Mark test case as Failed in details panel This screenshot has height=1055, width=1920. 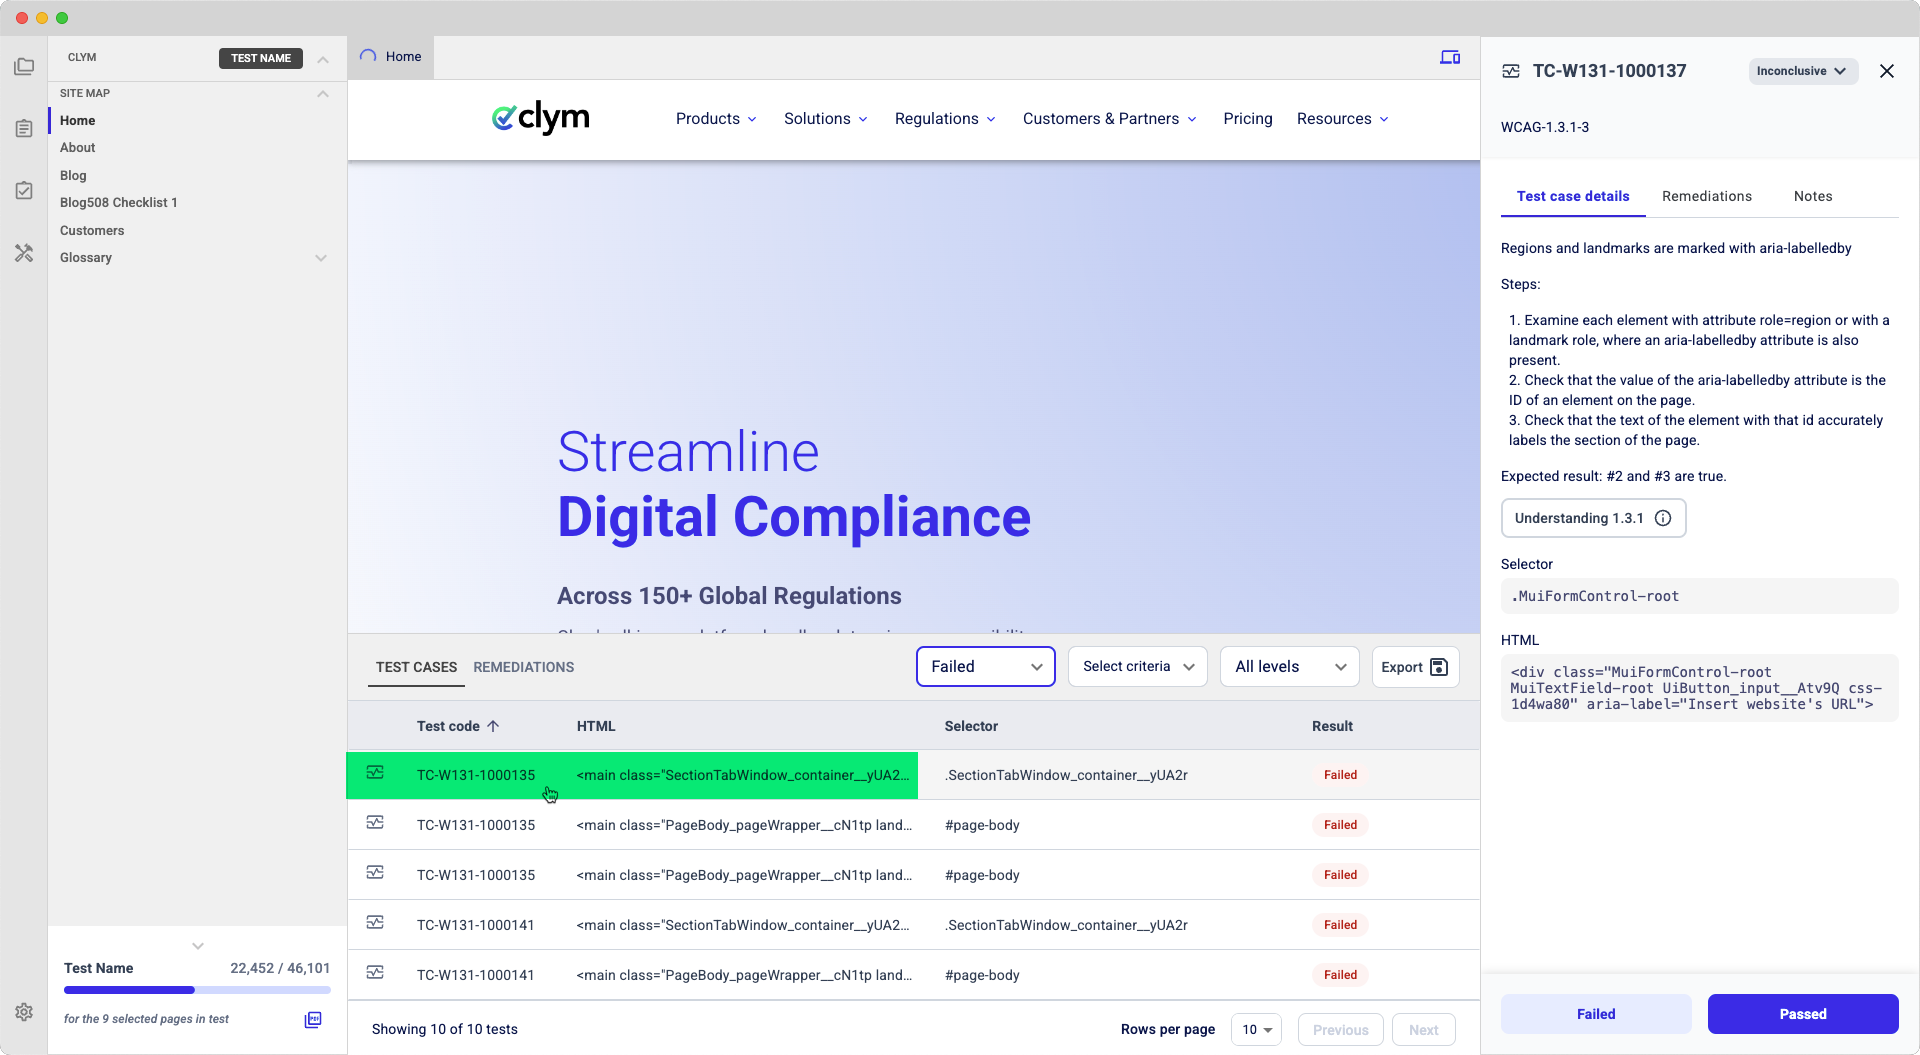click(1596, 1014)
